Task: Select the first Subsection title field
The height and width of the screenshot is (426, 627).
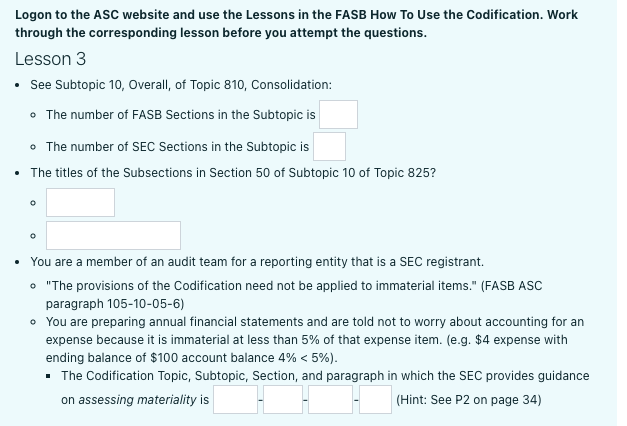Action: click(x=80, y=202)
